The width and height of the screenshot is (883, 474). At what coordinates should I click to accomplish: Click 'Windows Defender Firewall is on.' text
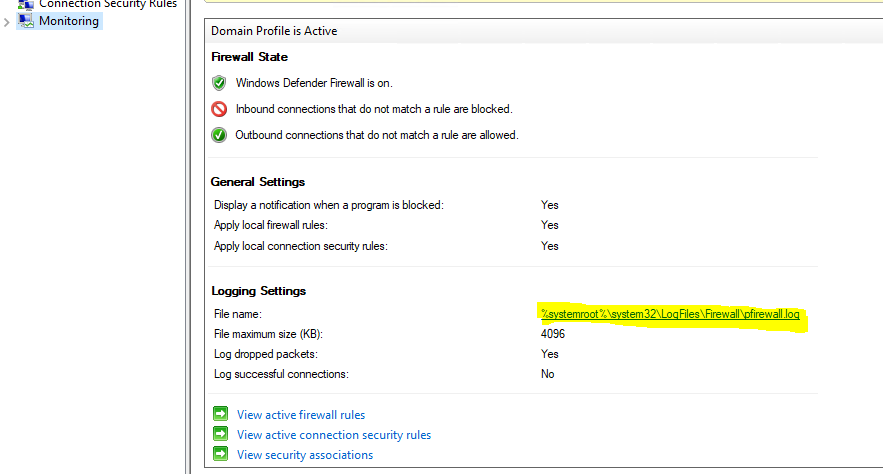(x=314, y=83)
